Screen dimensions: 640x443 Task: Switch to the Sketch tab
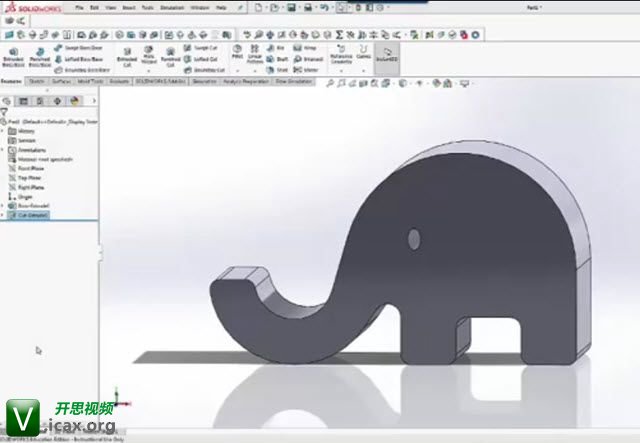click(36, 81)
